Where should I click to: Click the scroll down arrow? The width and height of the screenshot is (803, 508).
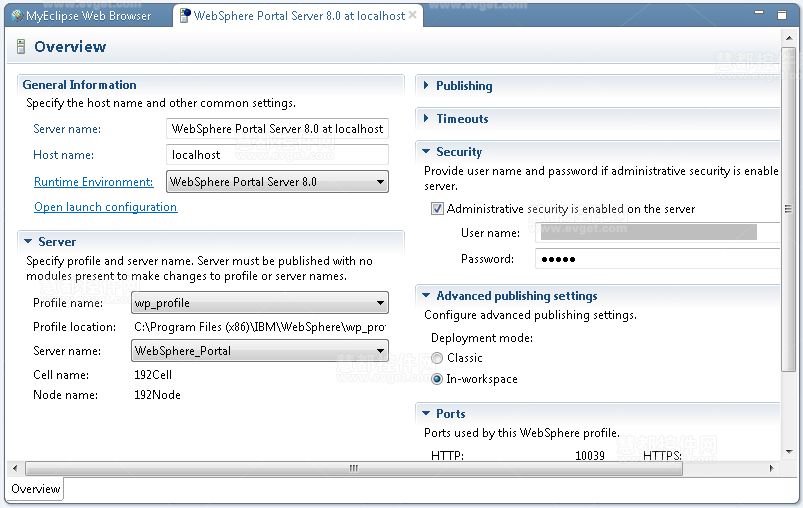(789, 451)
